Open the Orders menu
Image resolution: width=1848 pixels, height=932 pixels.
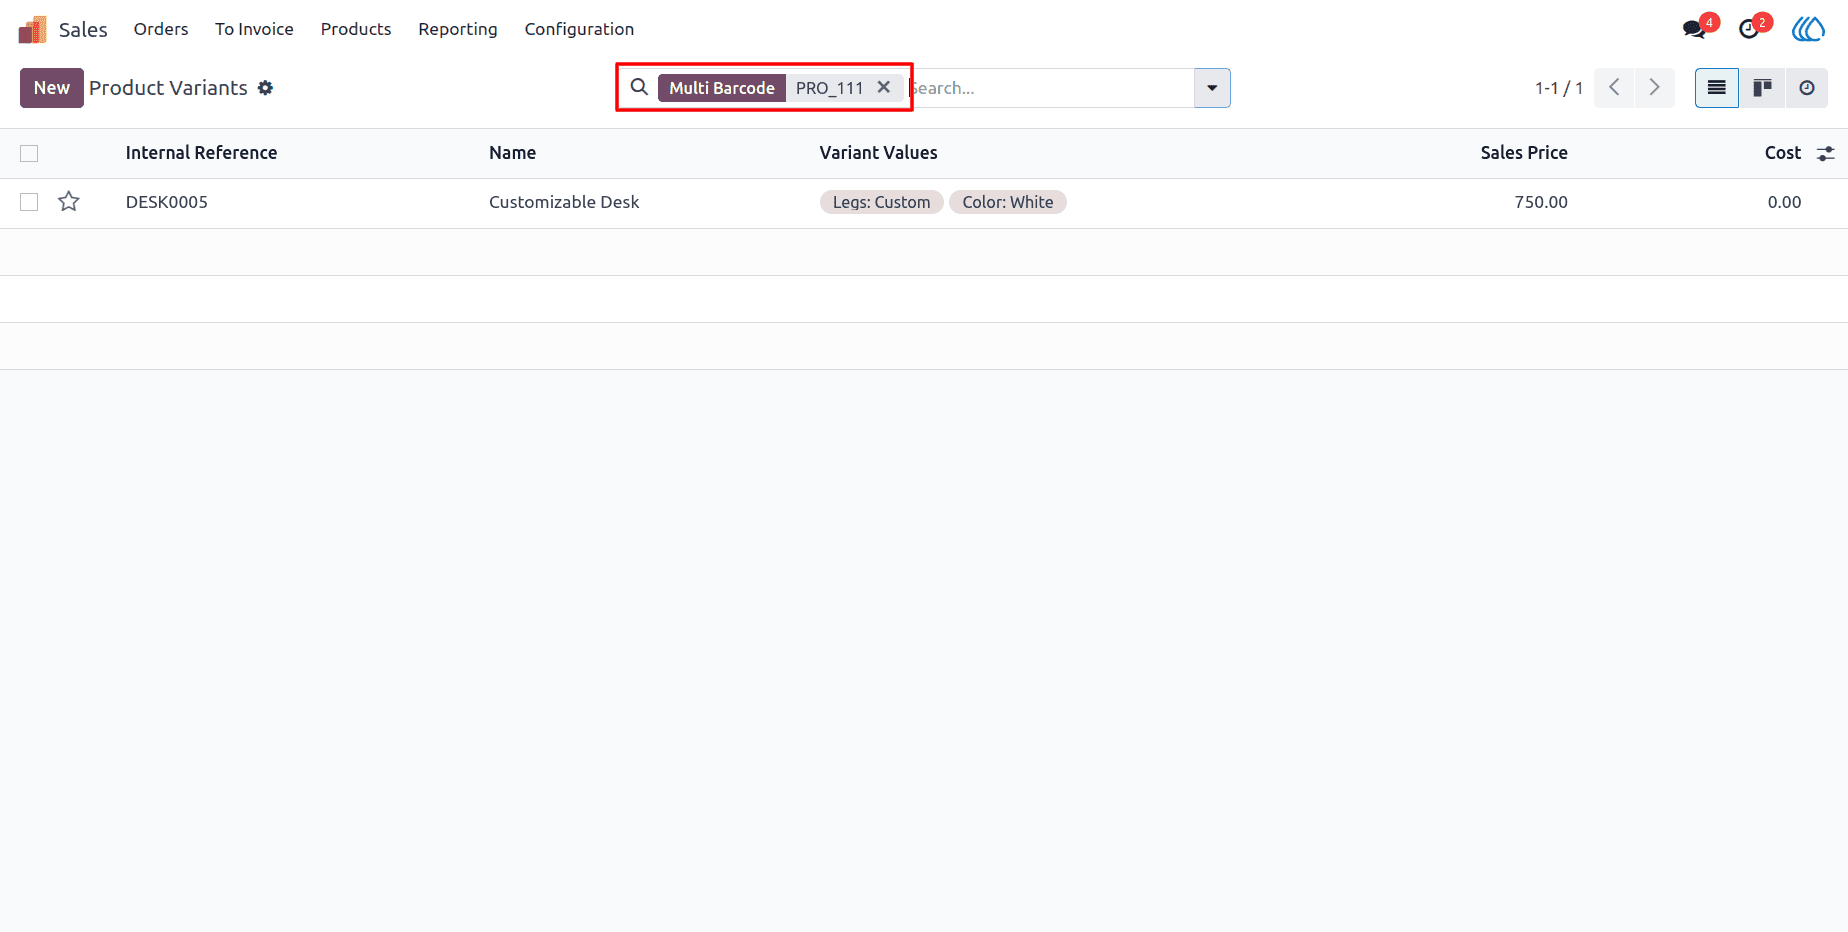(x=161, y=29)
